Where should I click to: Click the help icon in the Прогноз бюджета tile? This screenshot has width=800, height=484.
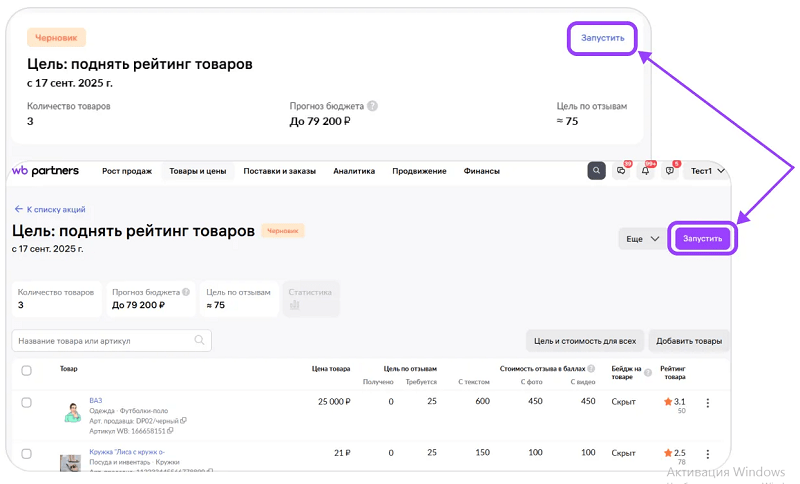[186, 292]
